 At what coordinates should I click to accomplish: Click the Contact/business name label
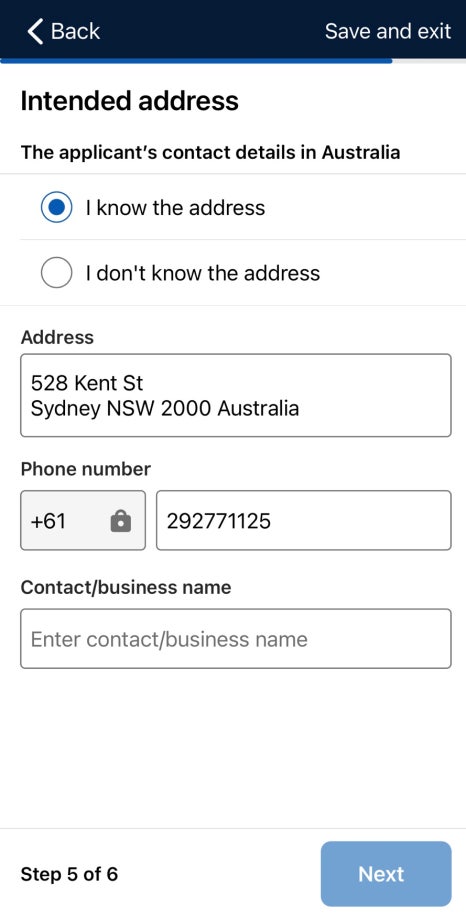click(x=126, y=587)
